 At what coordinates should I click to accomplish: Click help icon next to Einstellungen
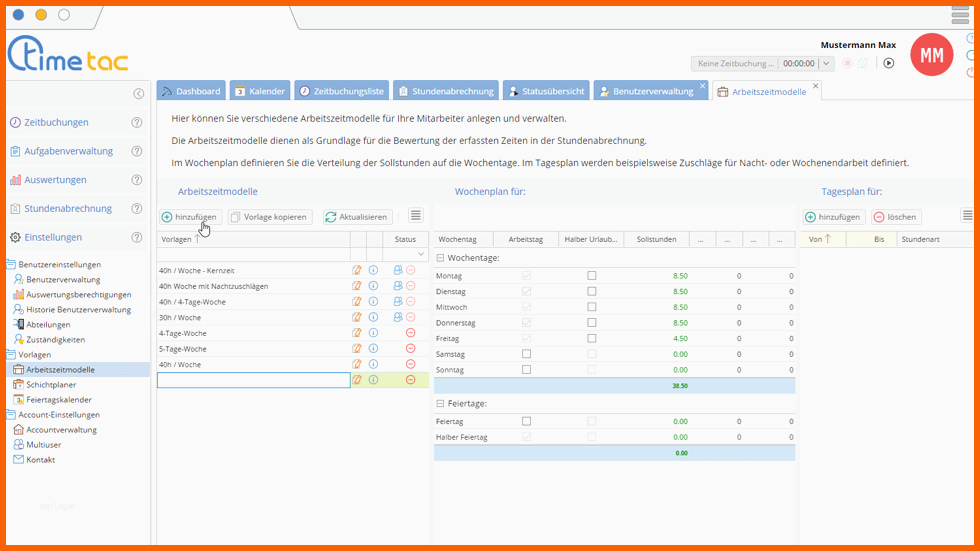(x=137, y=237)
